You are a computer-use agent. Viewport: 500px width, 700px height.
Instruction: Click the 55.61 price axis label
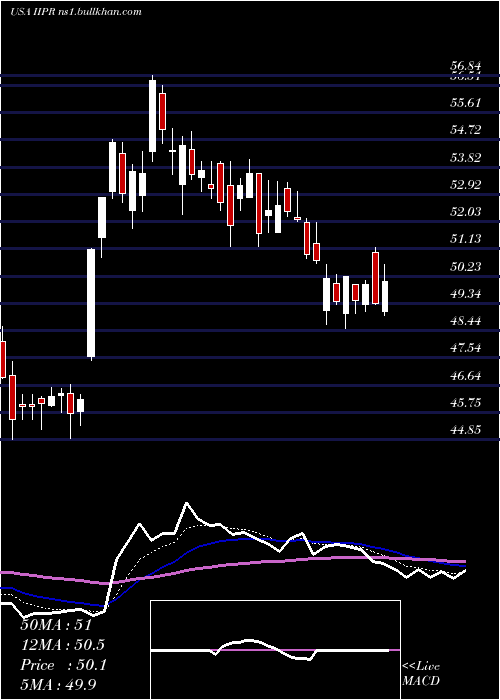(x=465, y=103)
